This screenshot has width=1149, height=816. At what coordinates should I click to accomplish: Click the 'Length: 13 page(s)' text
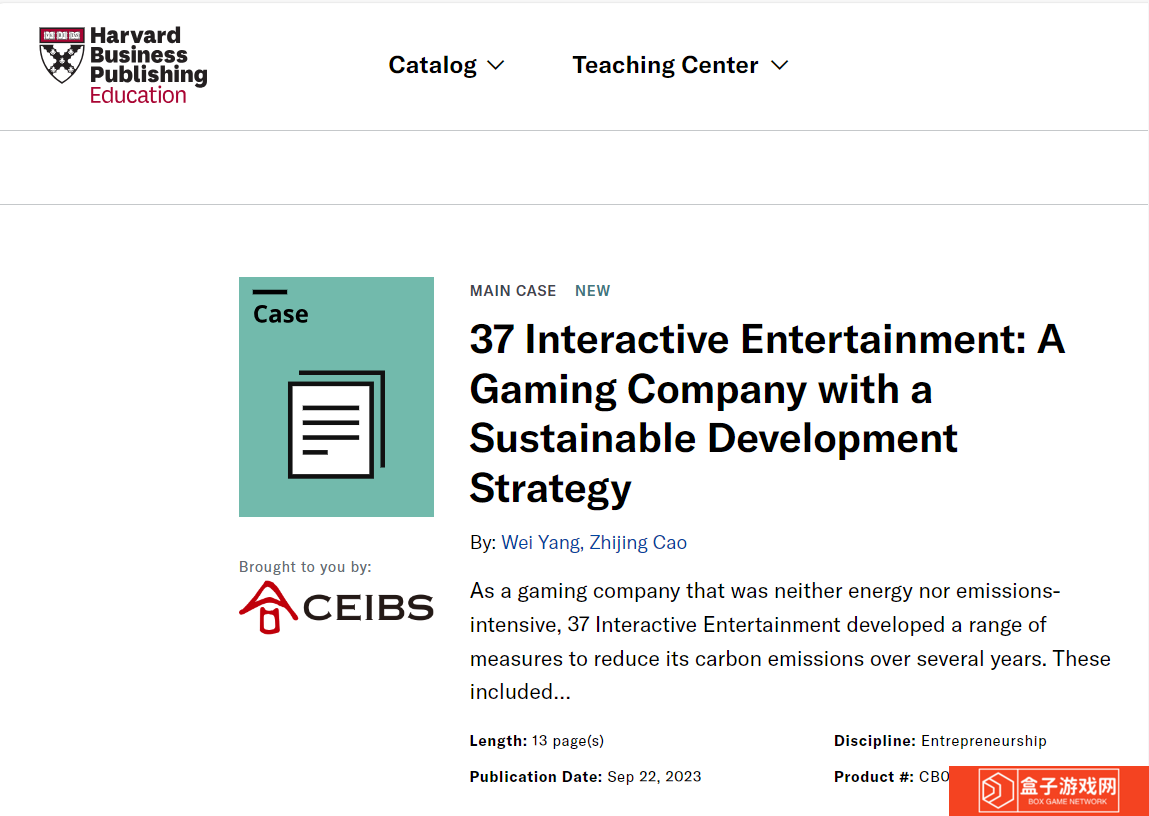click(536, 741)
